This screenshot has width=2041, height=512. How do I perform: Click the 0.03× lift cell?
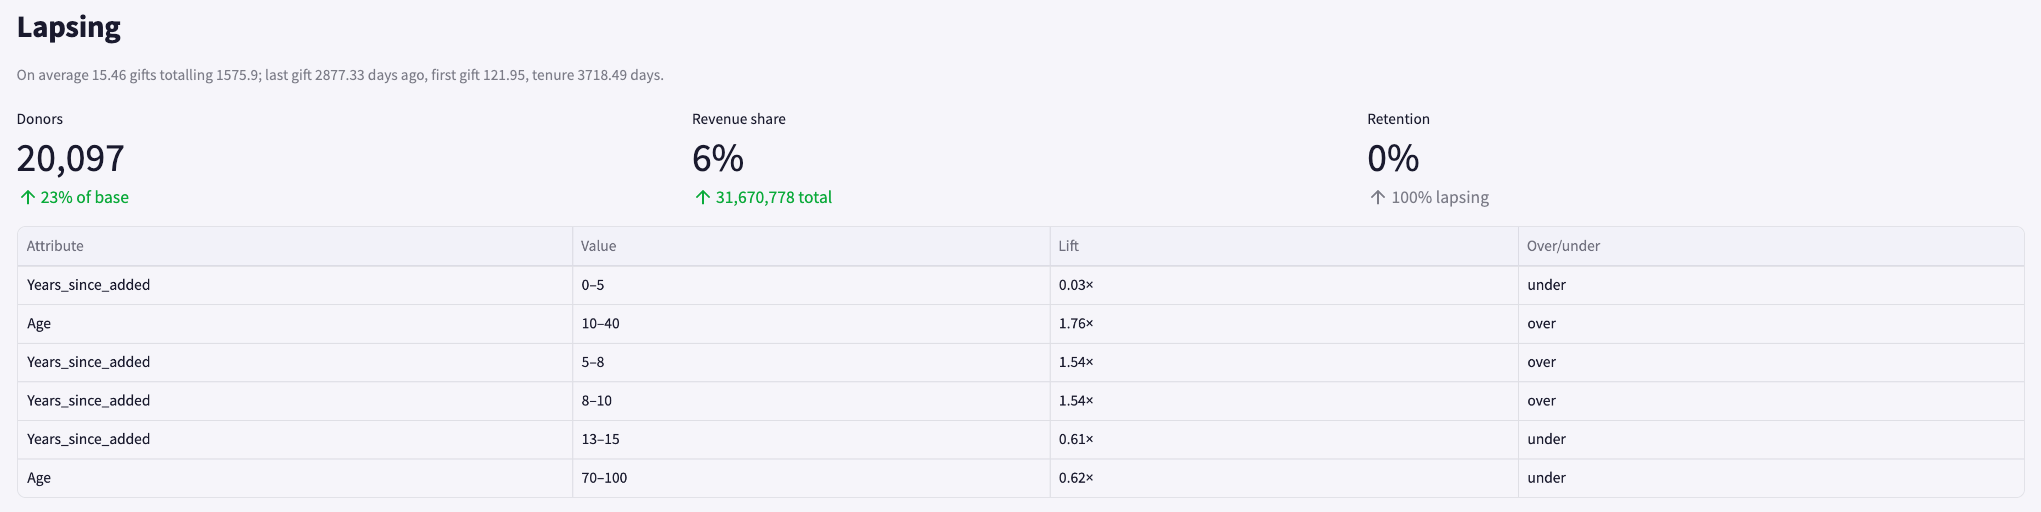tap(1284, 285)
